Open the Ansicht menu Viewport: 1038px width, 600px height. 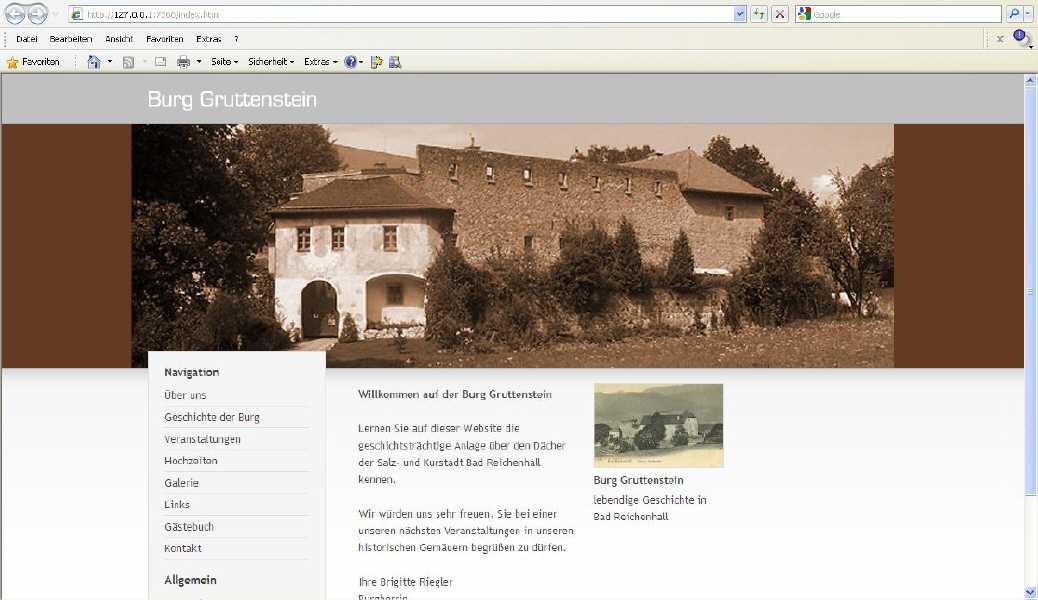[119, 39]
